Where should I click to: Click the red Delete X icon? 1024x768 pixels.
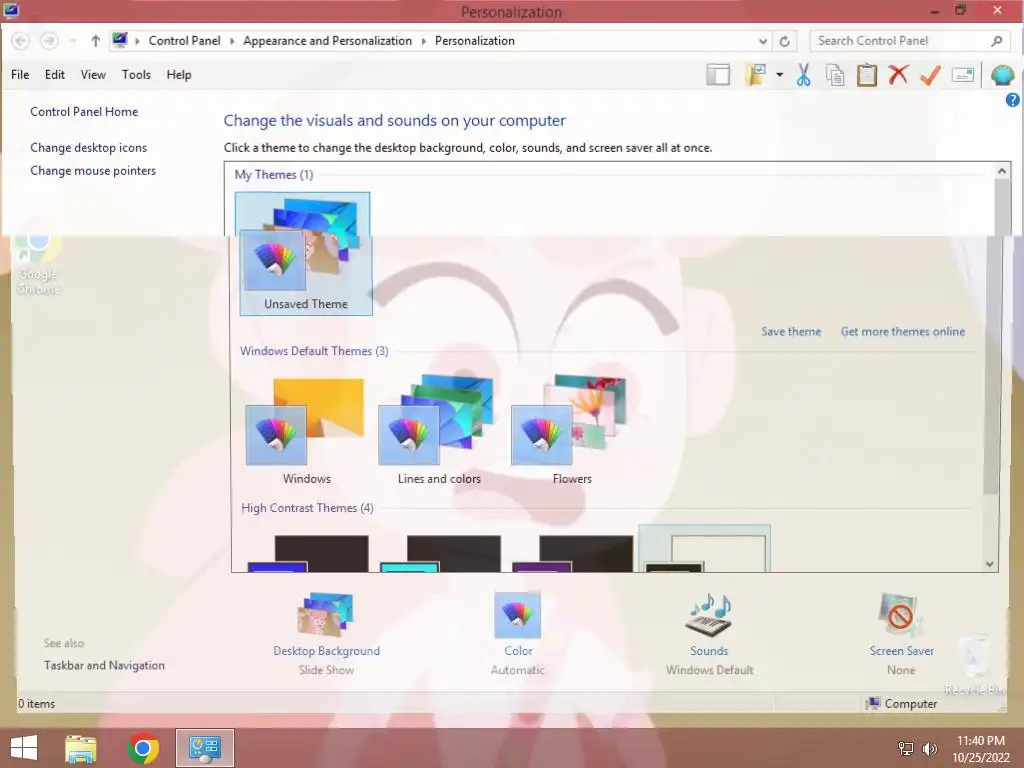click(x=899, y=74)
